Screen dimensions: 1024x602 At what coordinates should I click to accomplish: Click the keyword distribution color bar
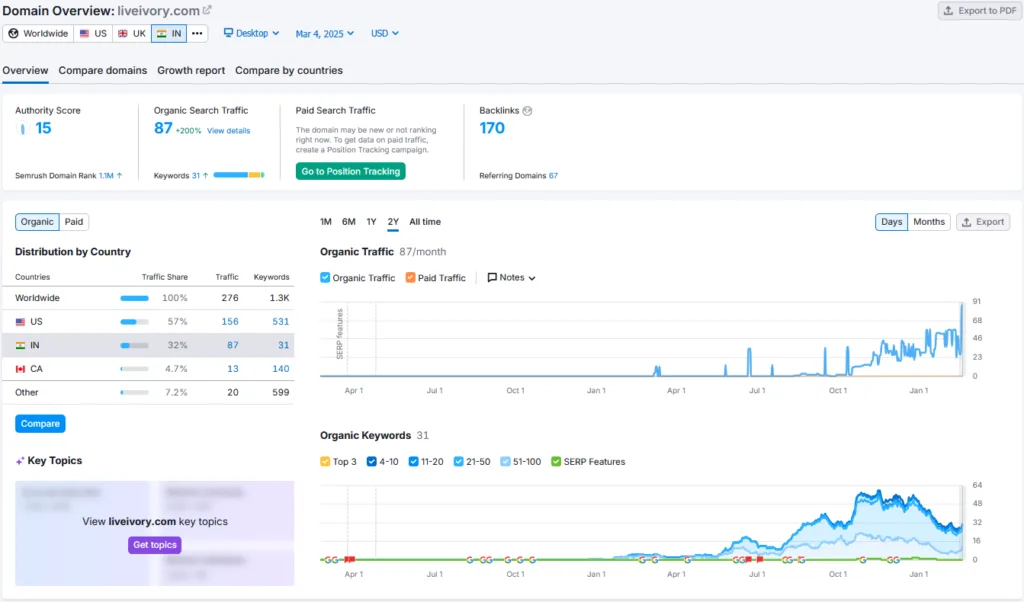click(x=238, y=175)
